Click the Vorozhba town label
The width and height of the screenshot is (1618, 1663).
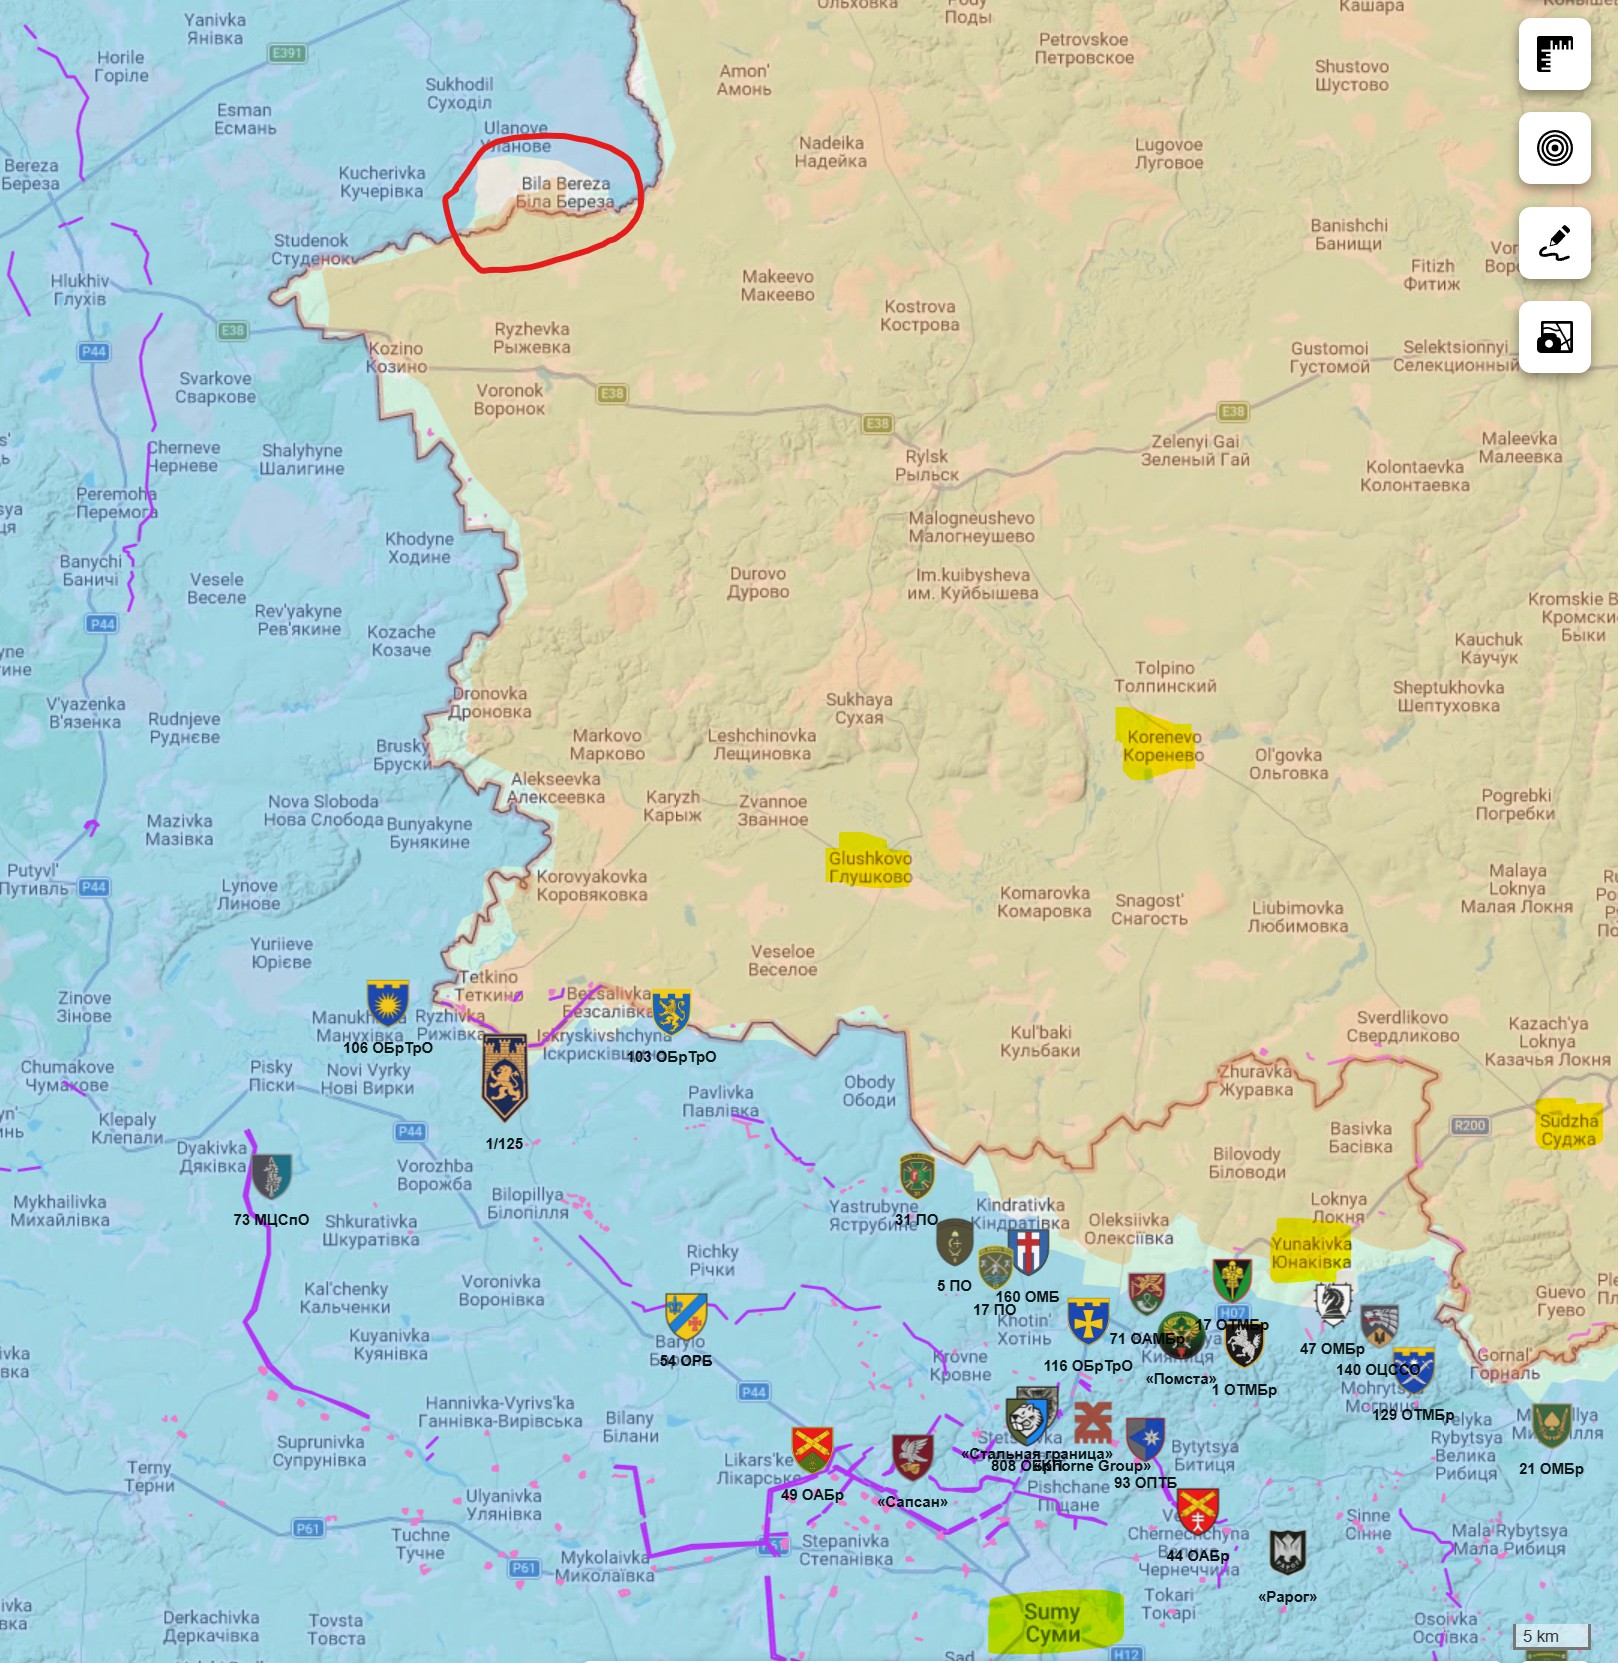point(435,1175)
